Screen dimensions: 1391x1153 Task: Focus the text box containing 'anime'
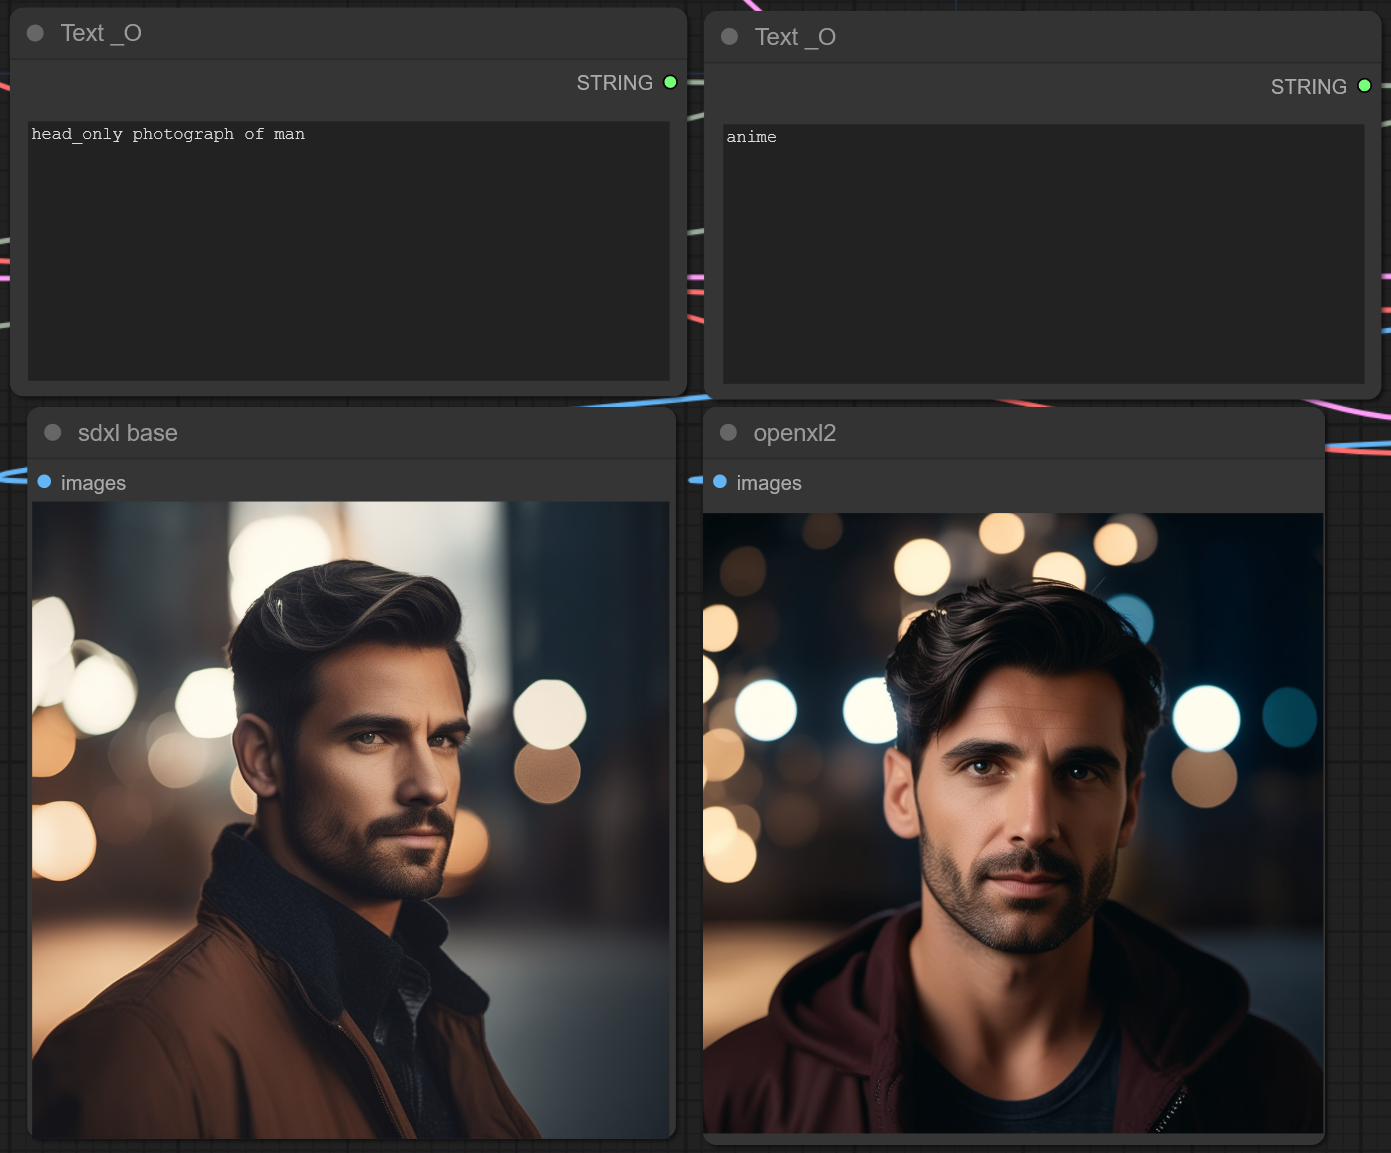click(x=1043, y=254)
